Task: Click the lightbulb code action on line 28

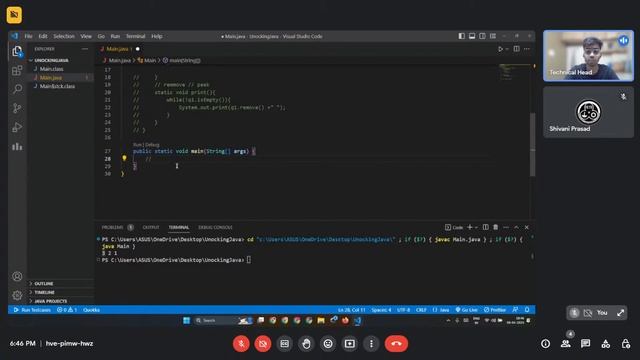Action: [x=124, y=158]
